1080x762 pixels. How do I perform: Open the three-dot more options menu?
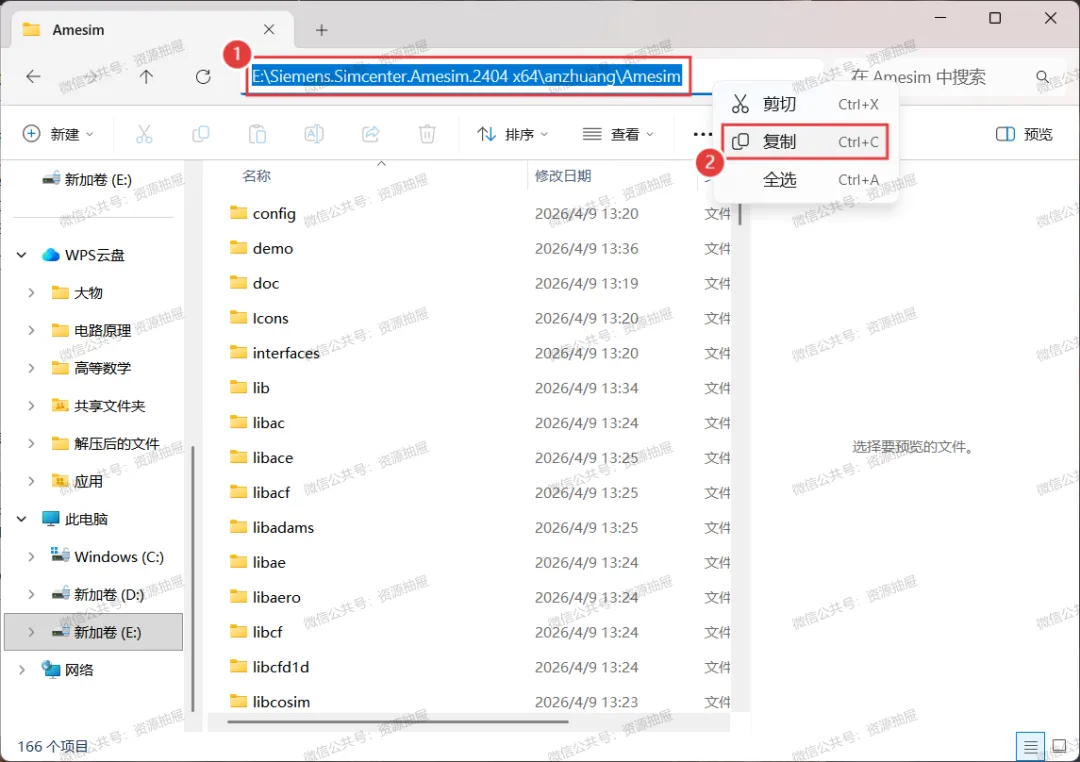click(x=702, y=134)
